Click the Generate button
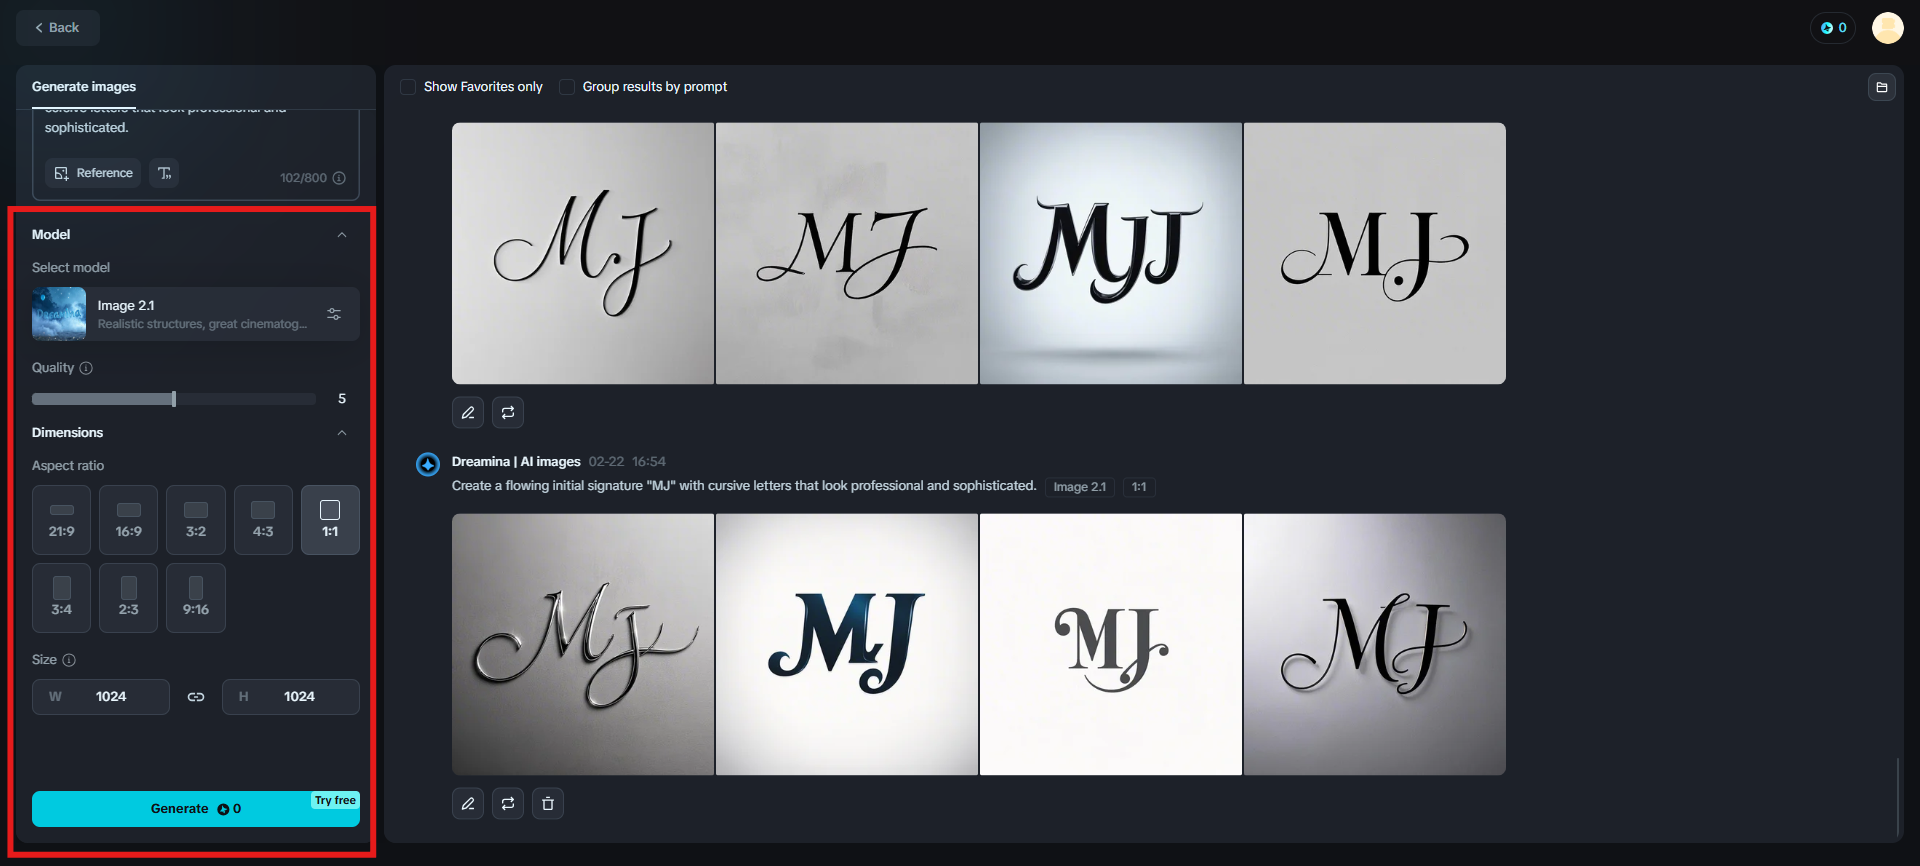The height and width of the screenshot is (866, 1920). 196,809
